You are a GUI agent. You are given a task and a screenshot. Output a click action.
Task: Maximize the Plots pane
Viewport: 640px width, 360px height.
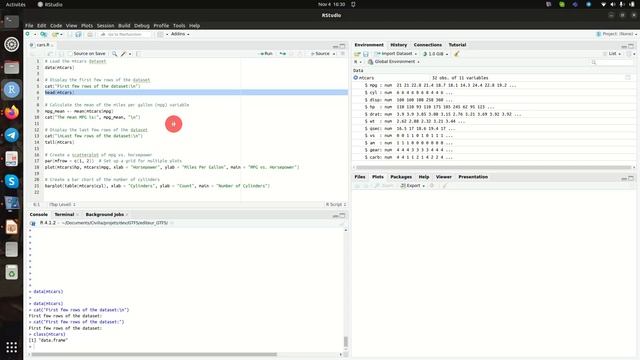coord(631,178)
